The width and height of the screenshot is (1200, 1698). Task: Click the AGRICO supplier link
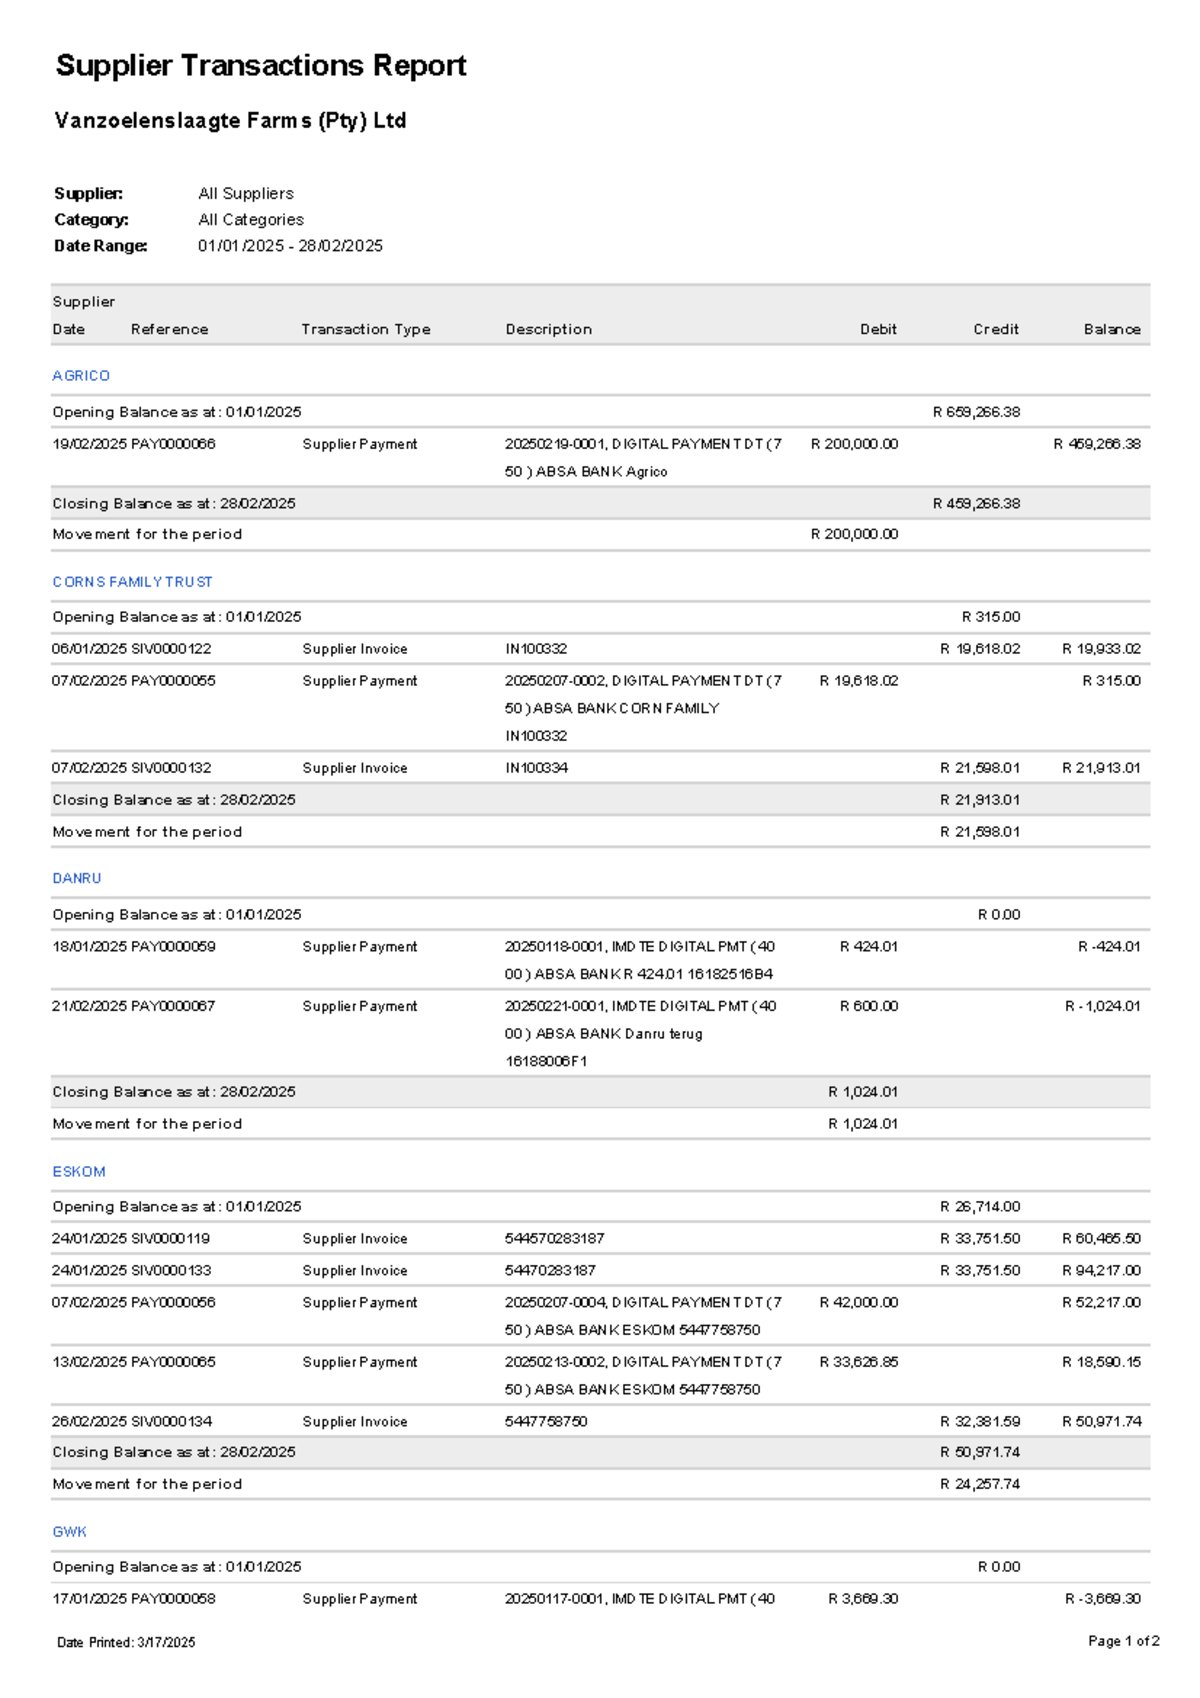coord(81,376)
